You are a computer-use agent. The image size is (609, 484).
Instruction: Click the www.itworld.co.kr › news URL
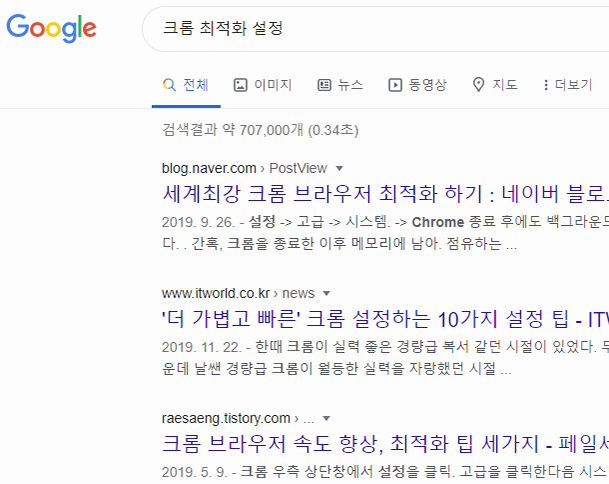tap(238, 294)
